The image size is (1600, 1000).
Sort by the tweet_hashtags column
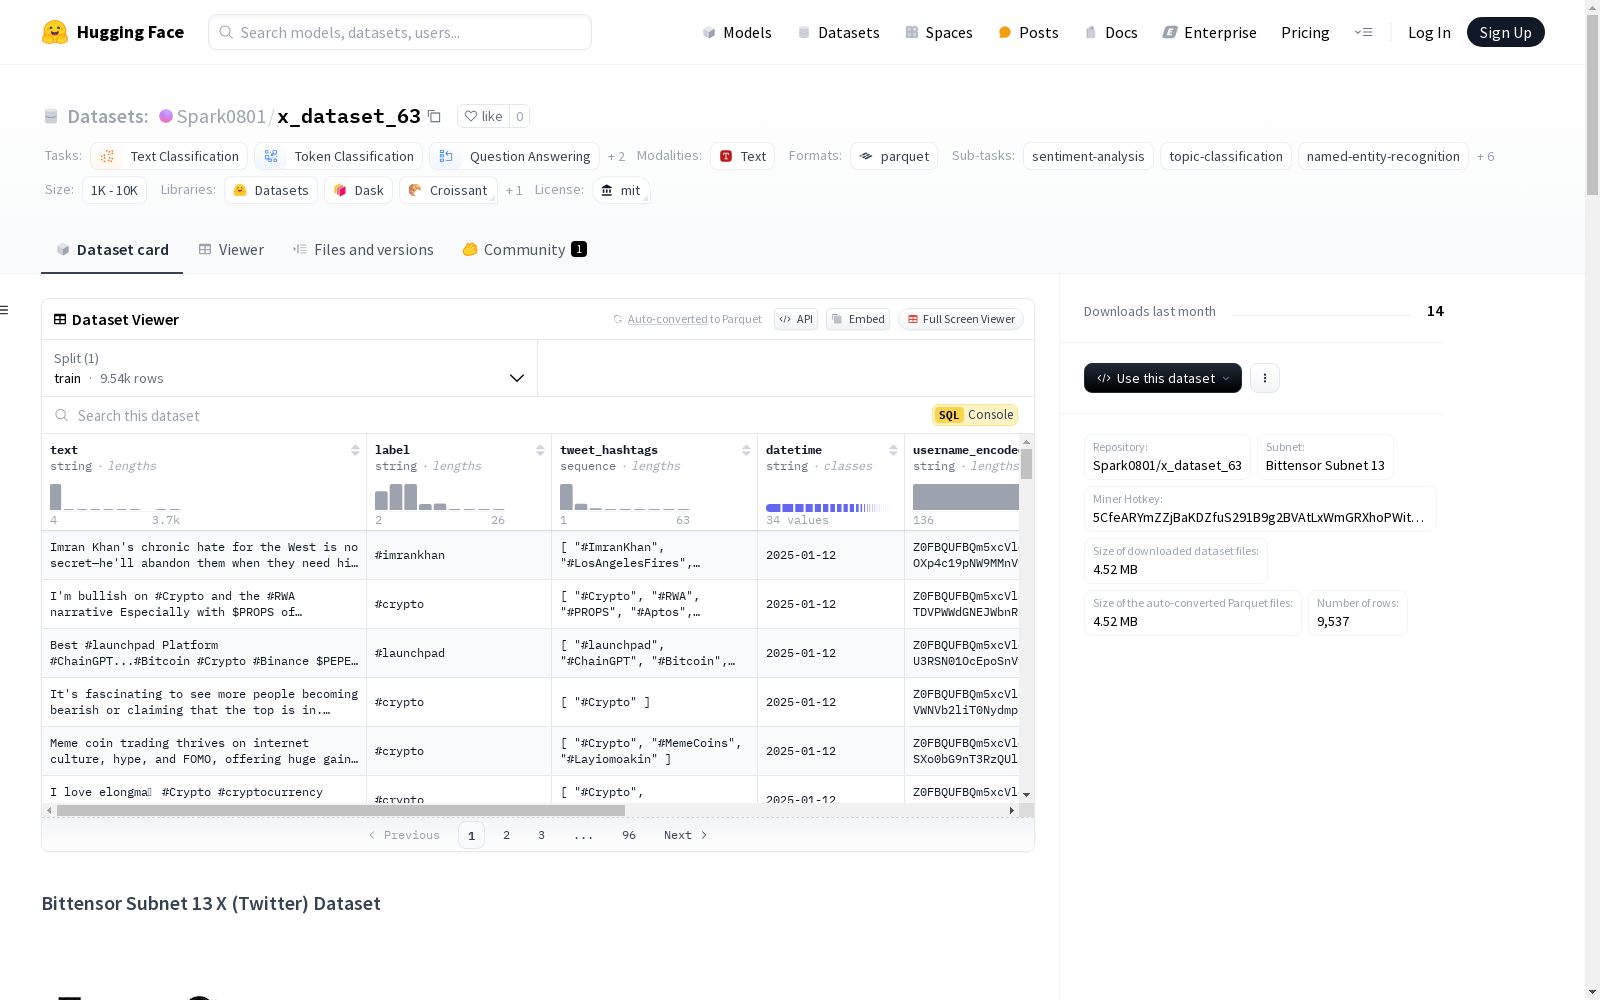coord(746,450)
